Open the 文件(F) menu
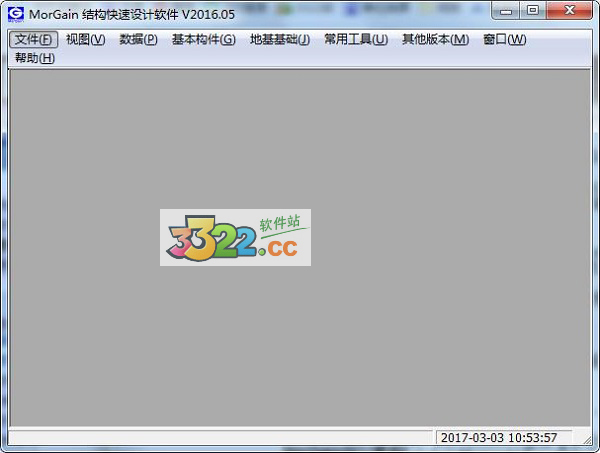The image size is (600, 453). (x=33, y=39)
